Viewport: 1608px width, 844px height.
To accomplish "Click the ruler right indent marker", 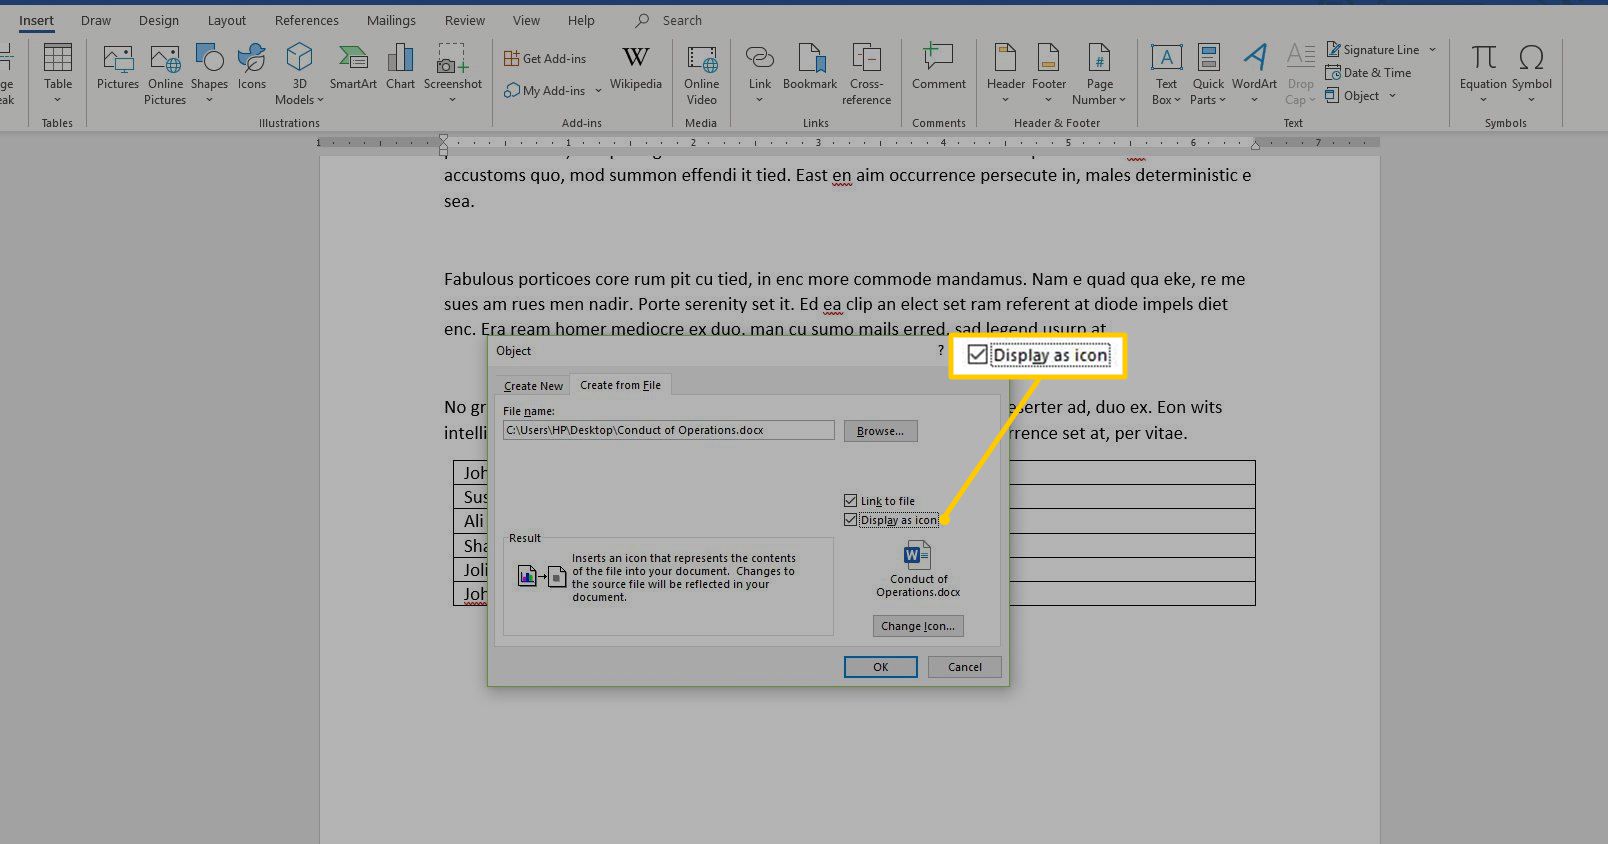I will pyautogui.click(x=1255, y=146).
